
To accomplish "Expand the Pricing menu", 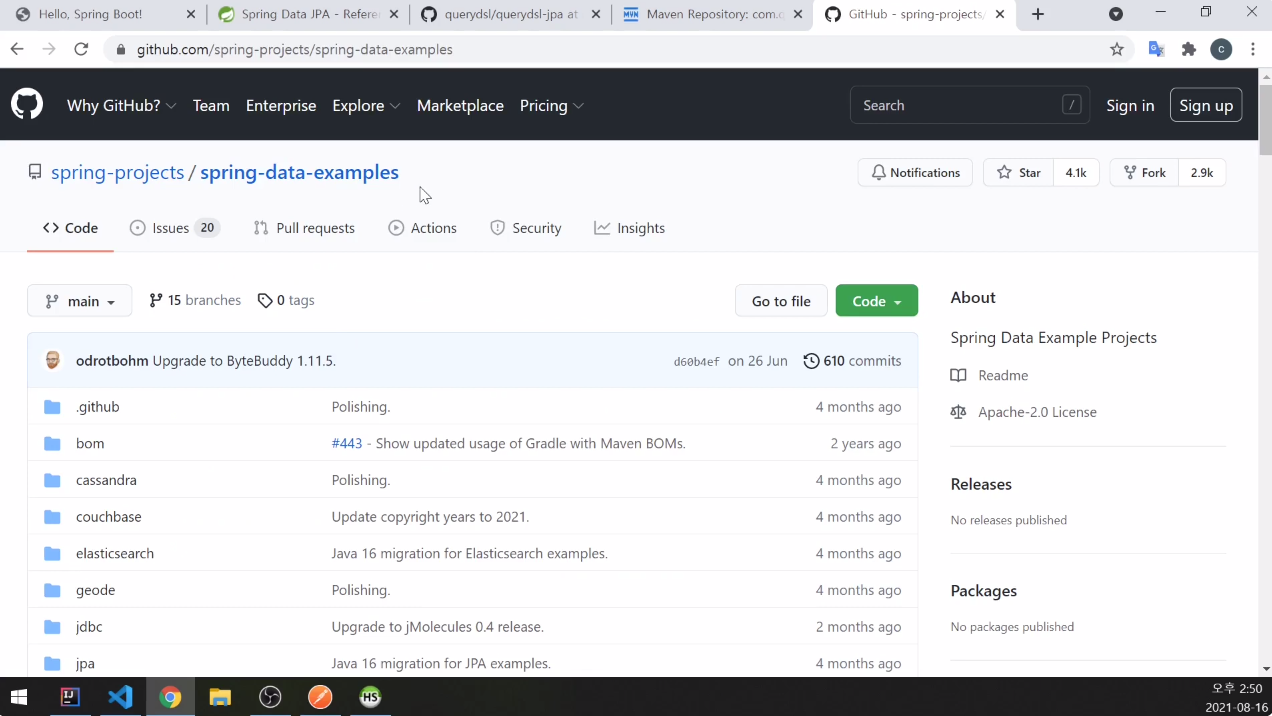I will click(551, 105).
